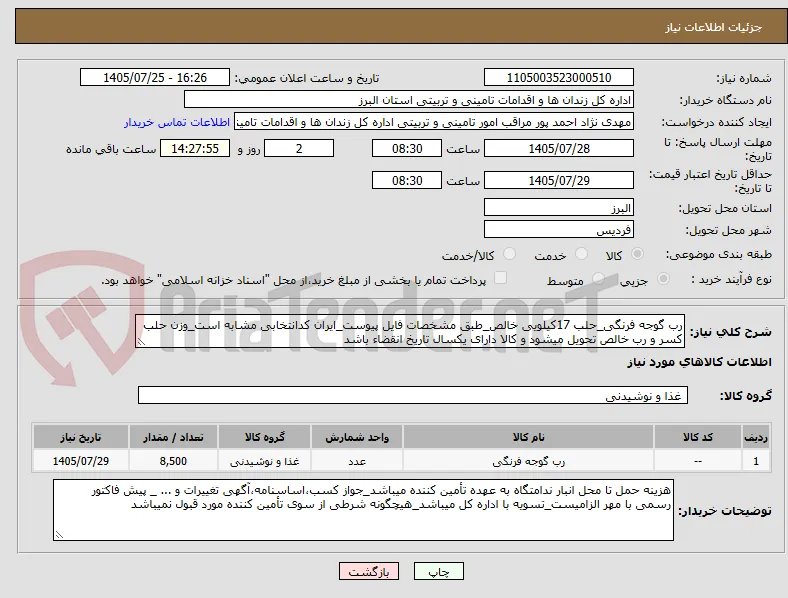Click the تعداد / مقدار column header
This screenshot has width=788, height=598.
click(x=173, y=437)
